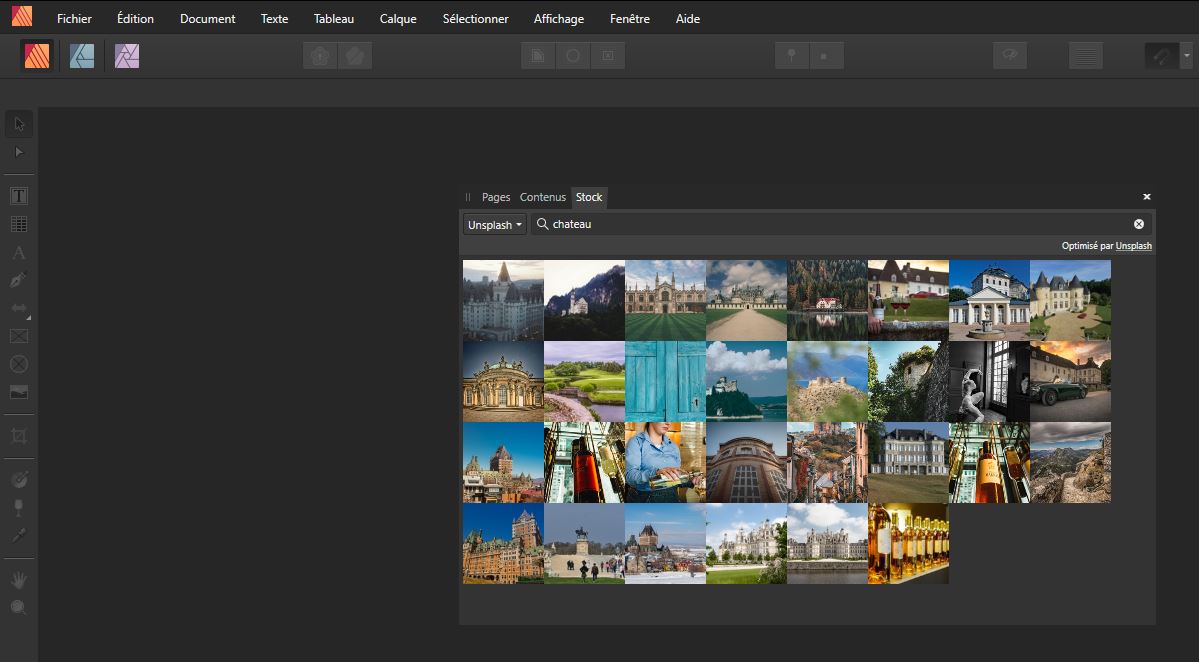
Task: Open the Aide menu
Action: click(687, 18)
